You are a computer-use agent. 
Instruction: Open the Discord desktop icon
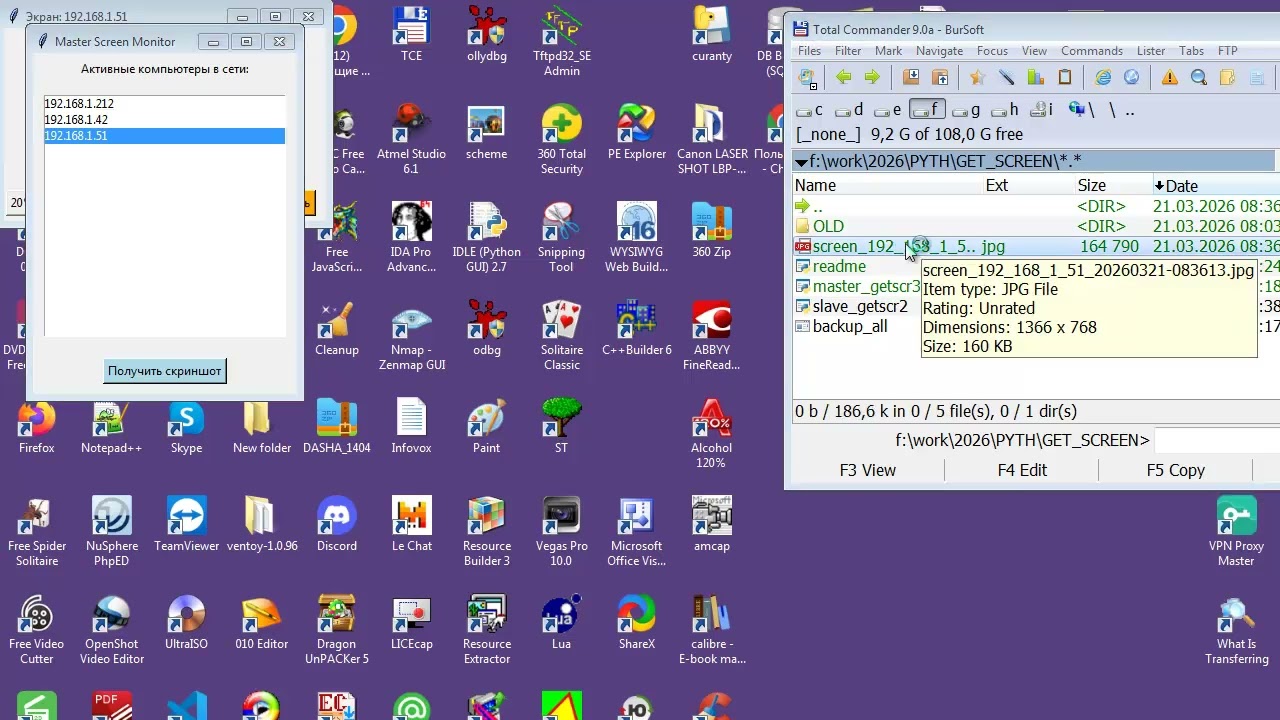tap(337, 525)
